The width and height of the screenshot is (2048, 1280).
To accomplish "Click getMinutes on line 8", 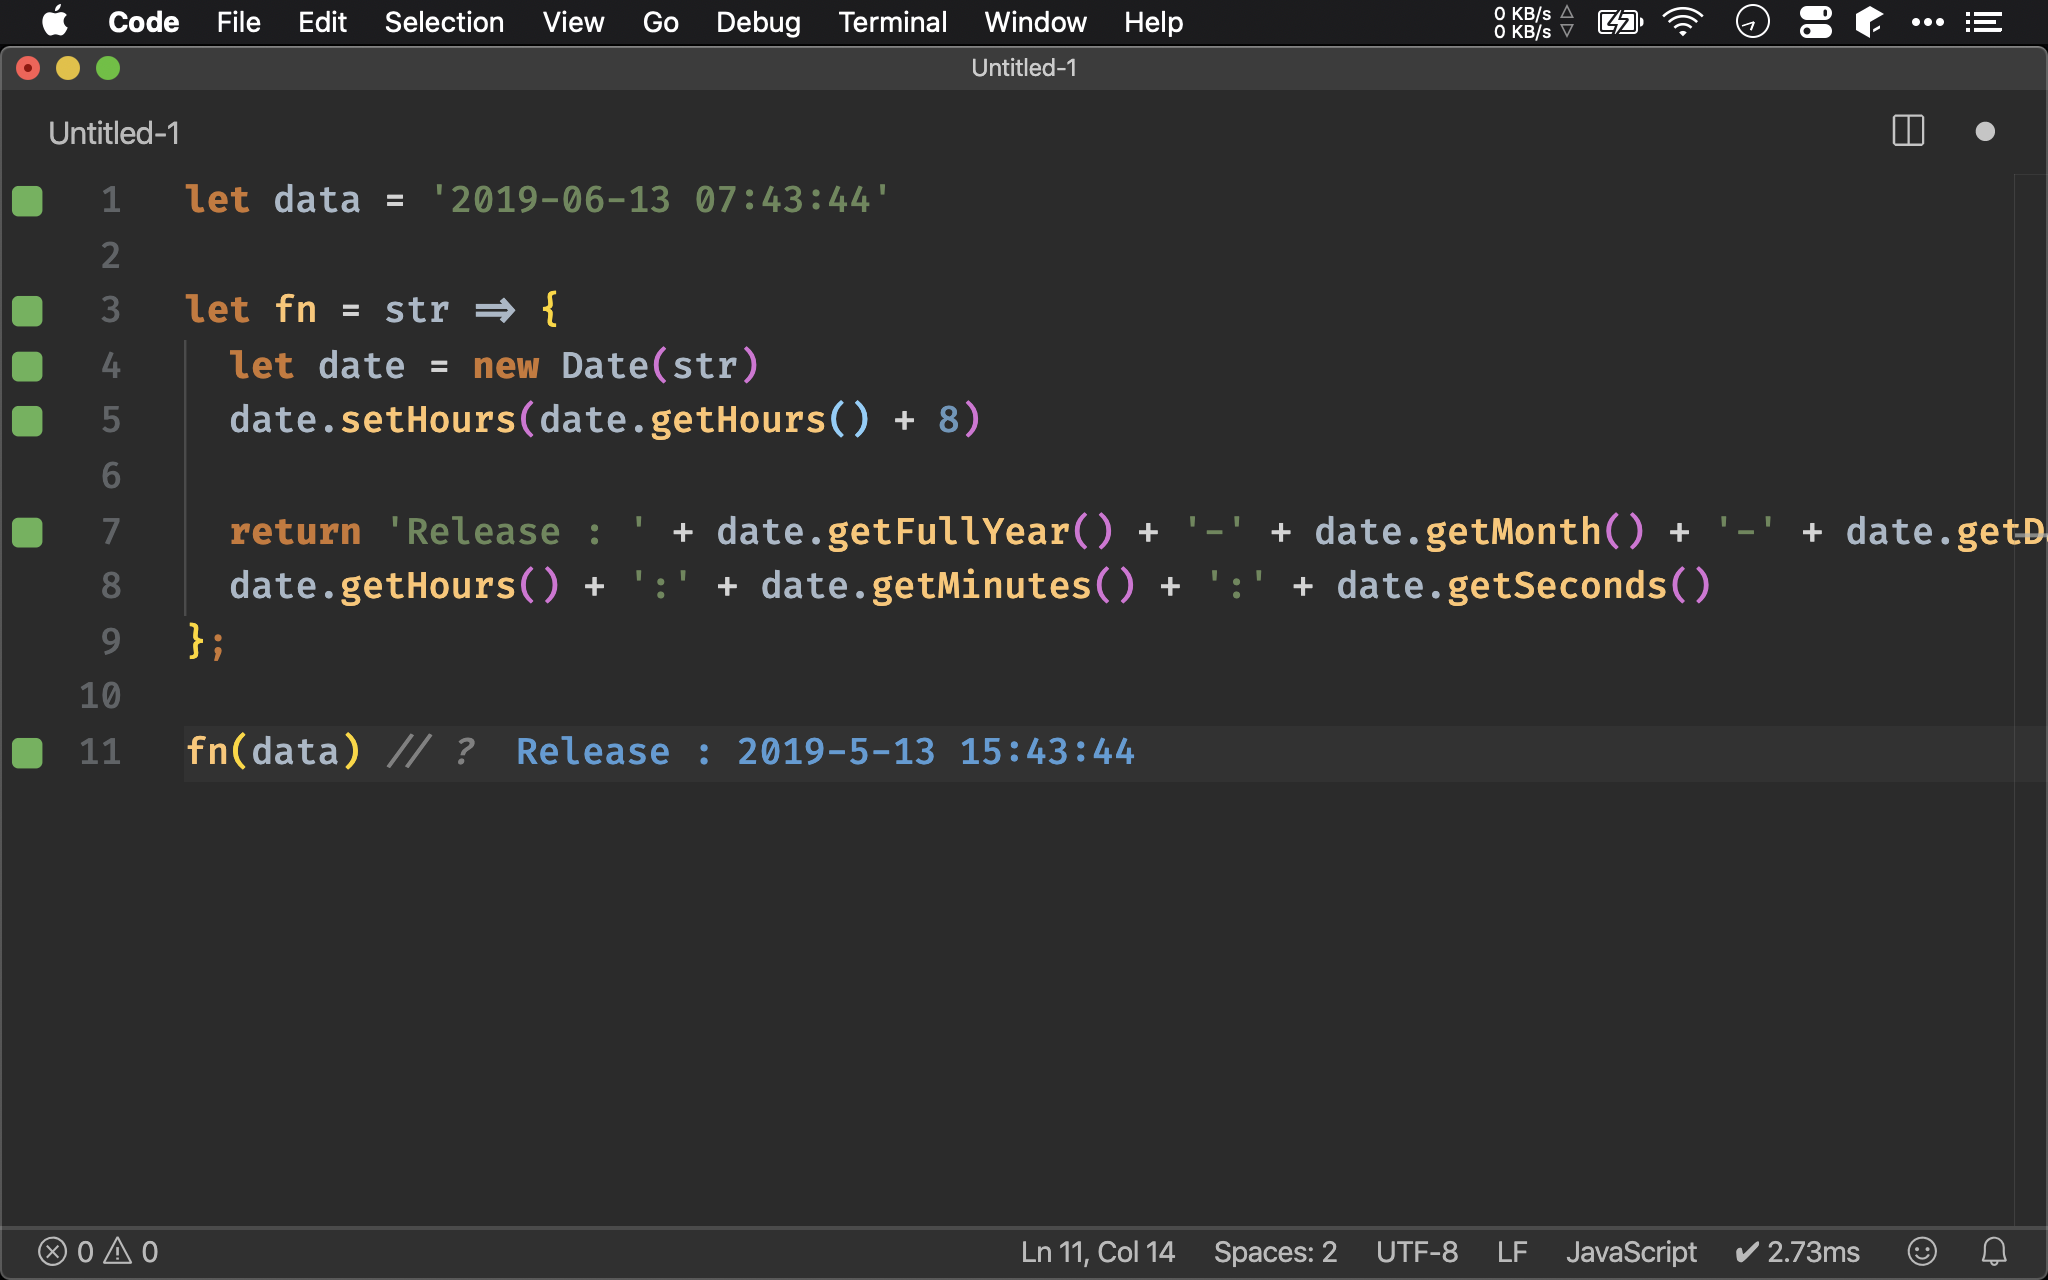I will pos(981,586).
